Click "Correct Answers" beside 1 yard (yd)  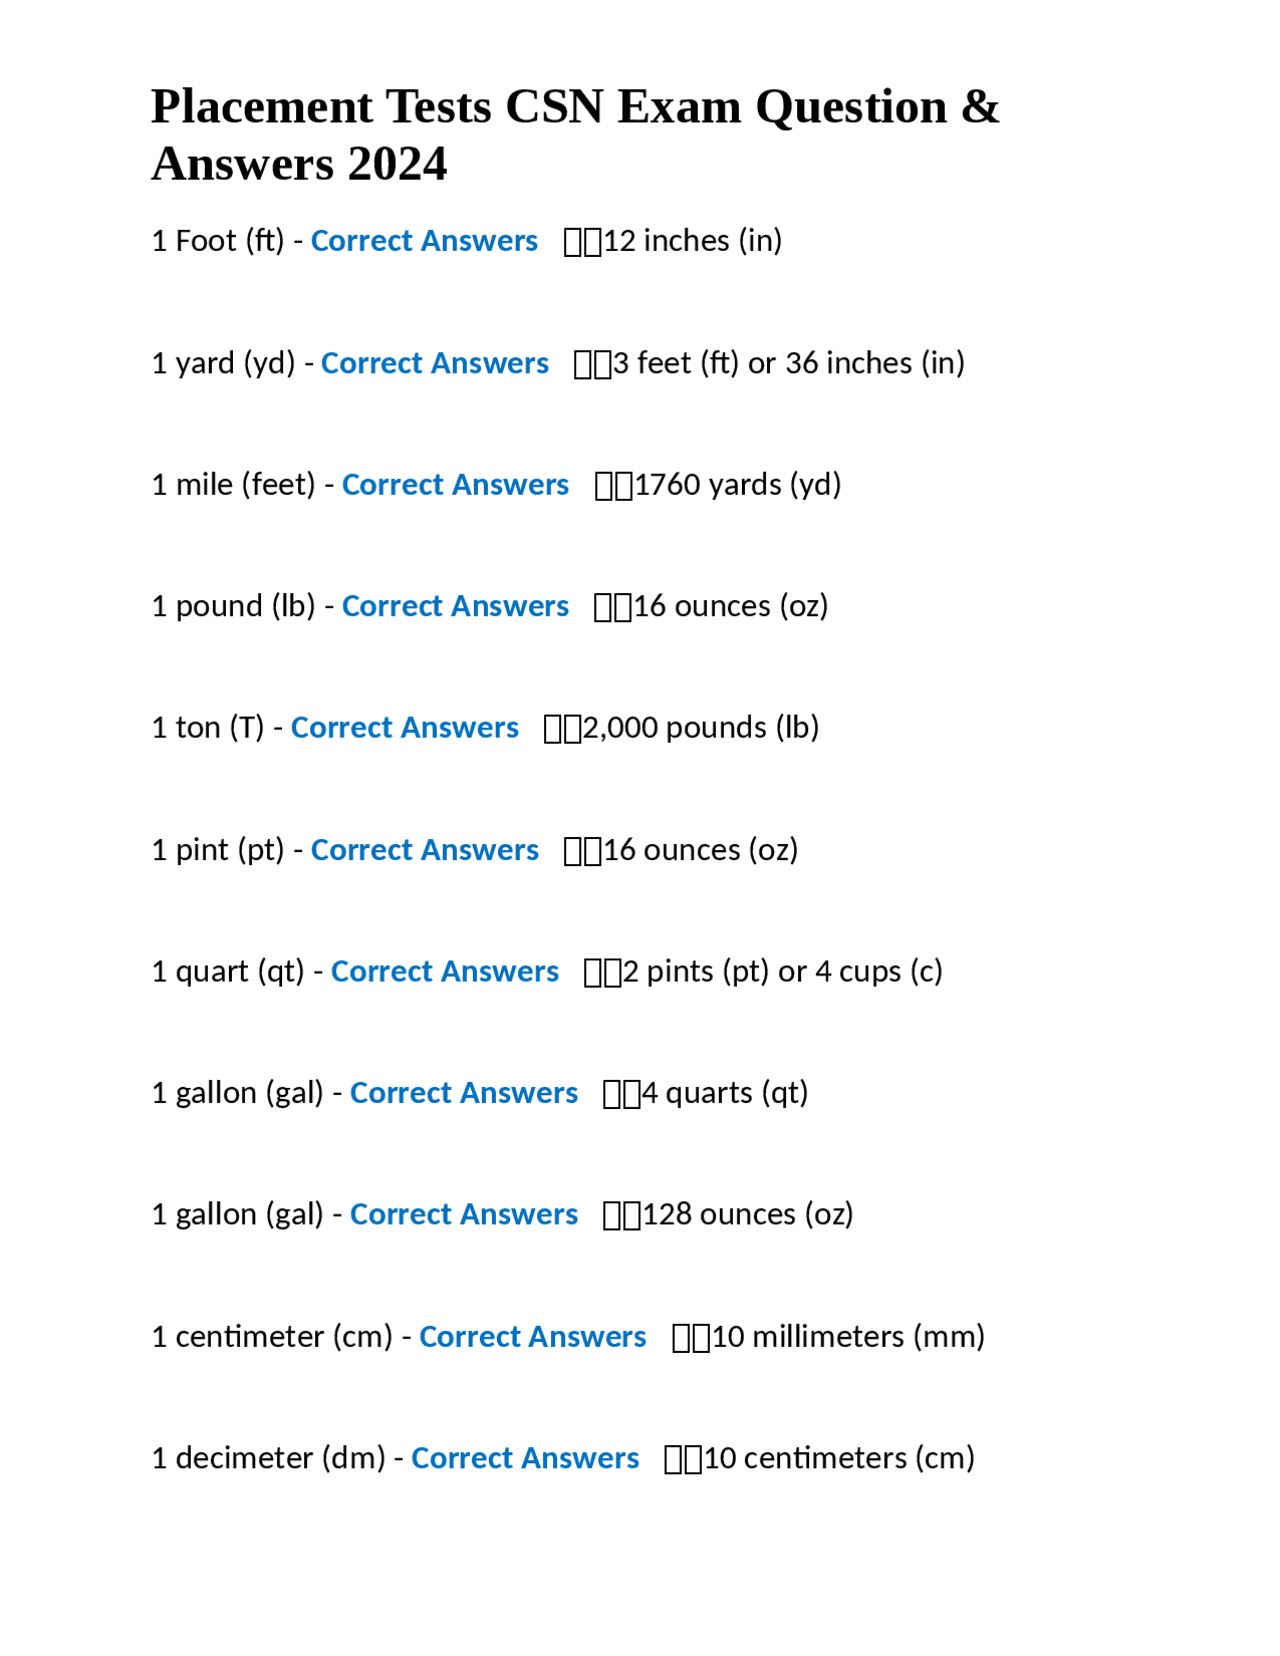(x=434, y=363)
